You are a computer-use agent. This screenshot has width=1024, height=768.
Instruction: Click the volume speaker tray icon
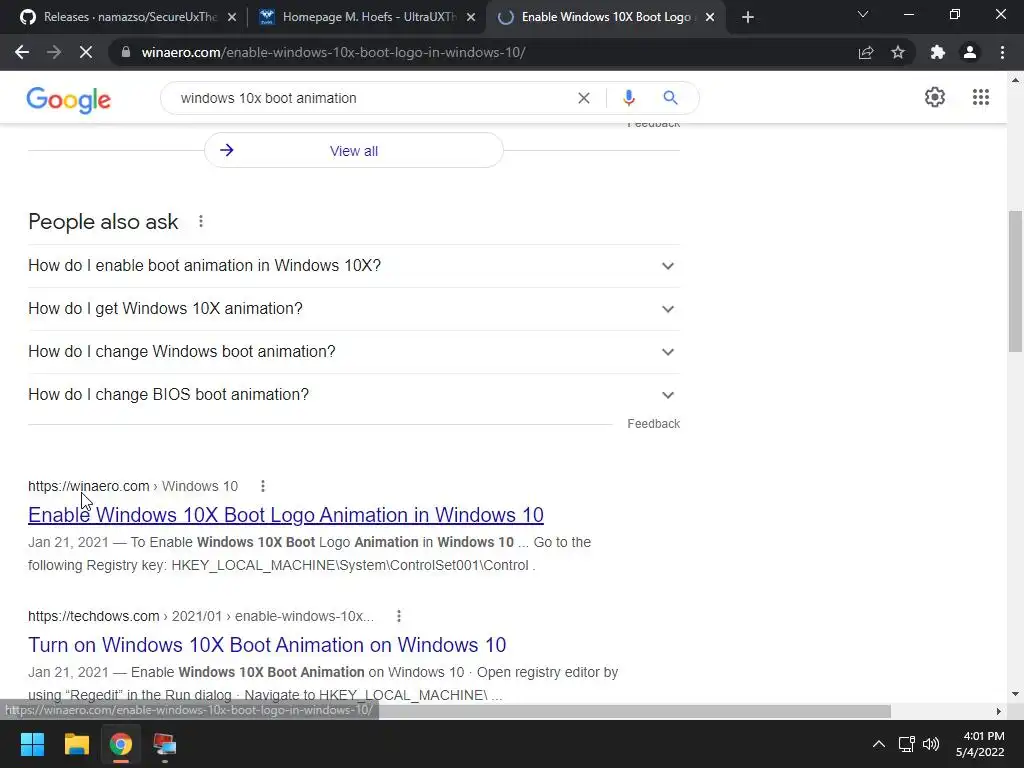931,744
